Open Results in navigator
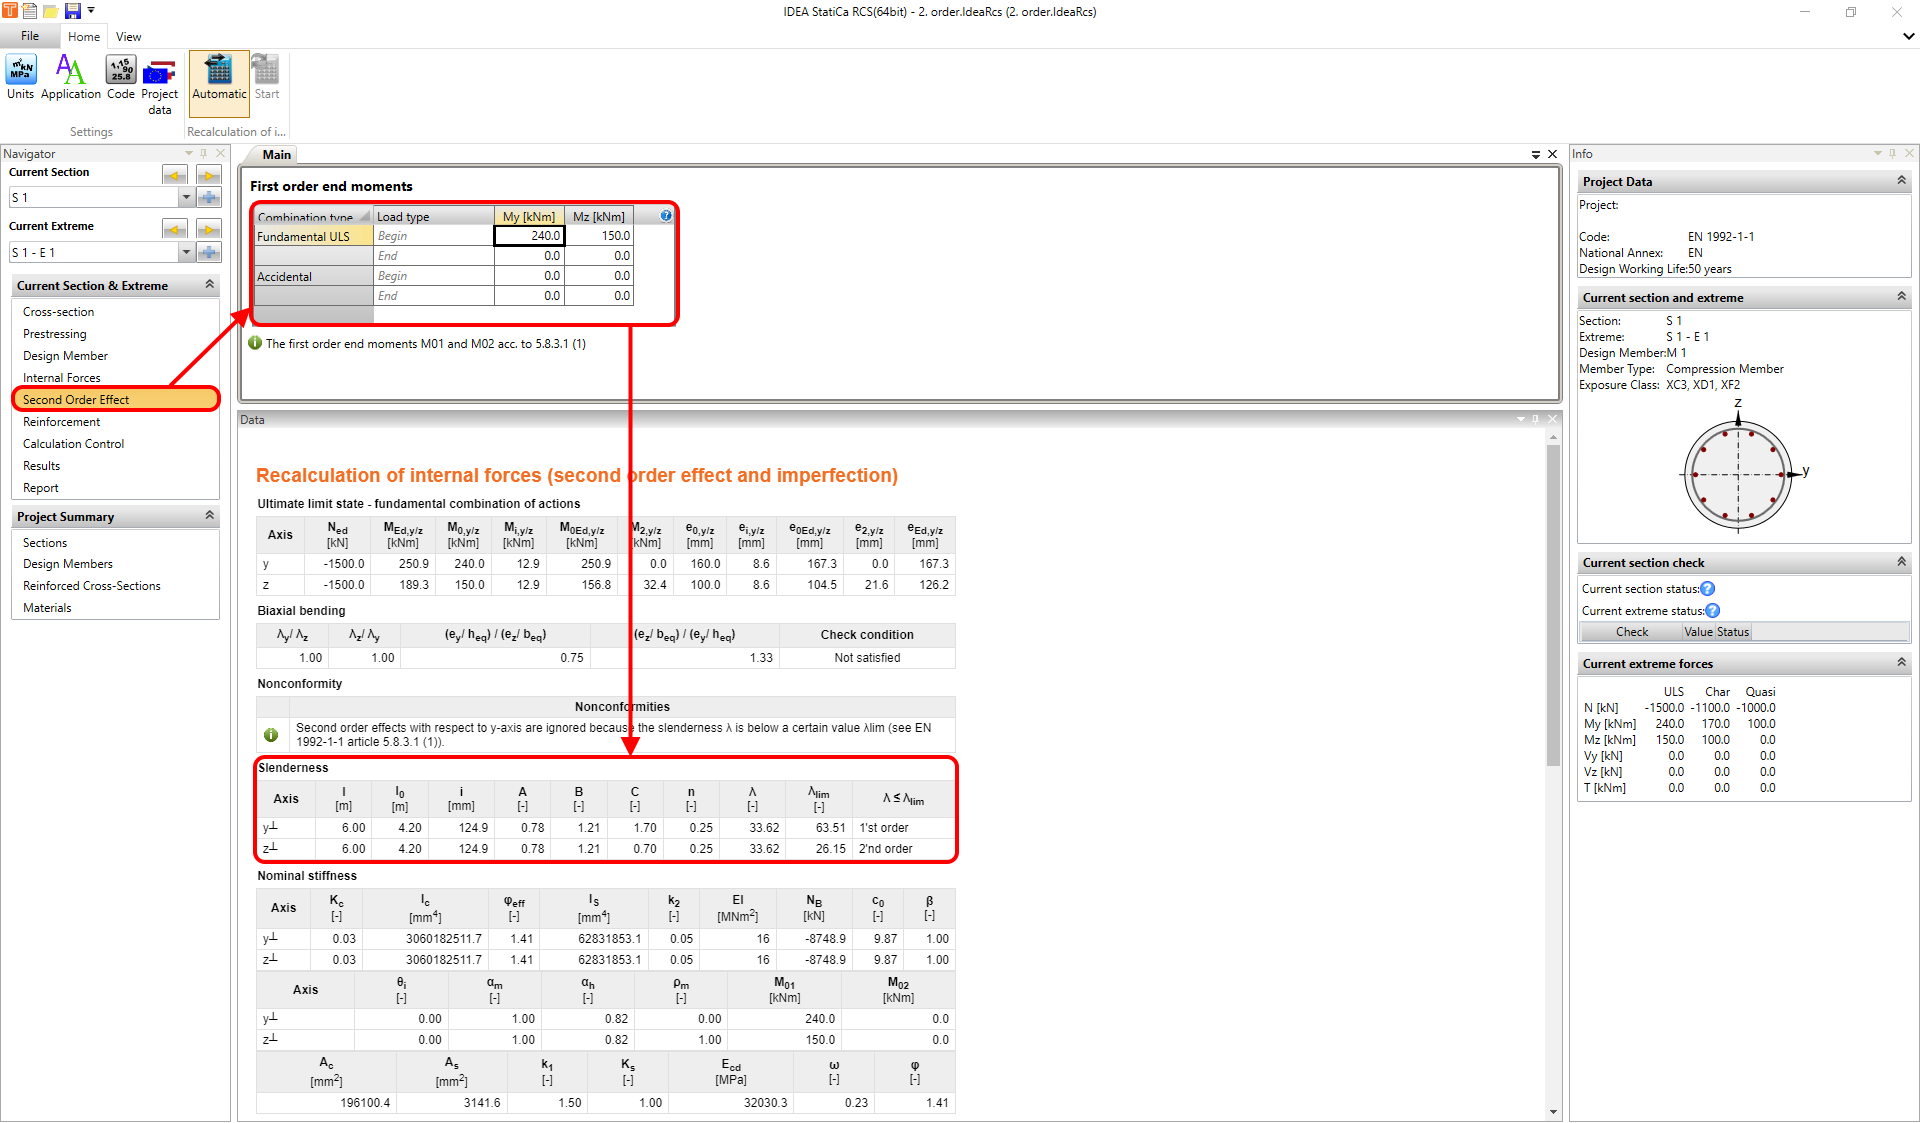1920x1123 pixels. (x=41, y=466)
